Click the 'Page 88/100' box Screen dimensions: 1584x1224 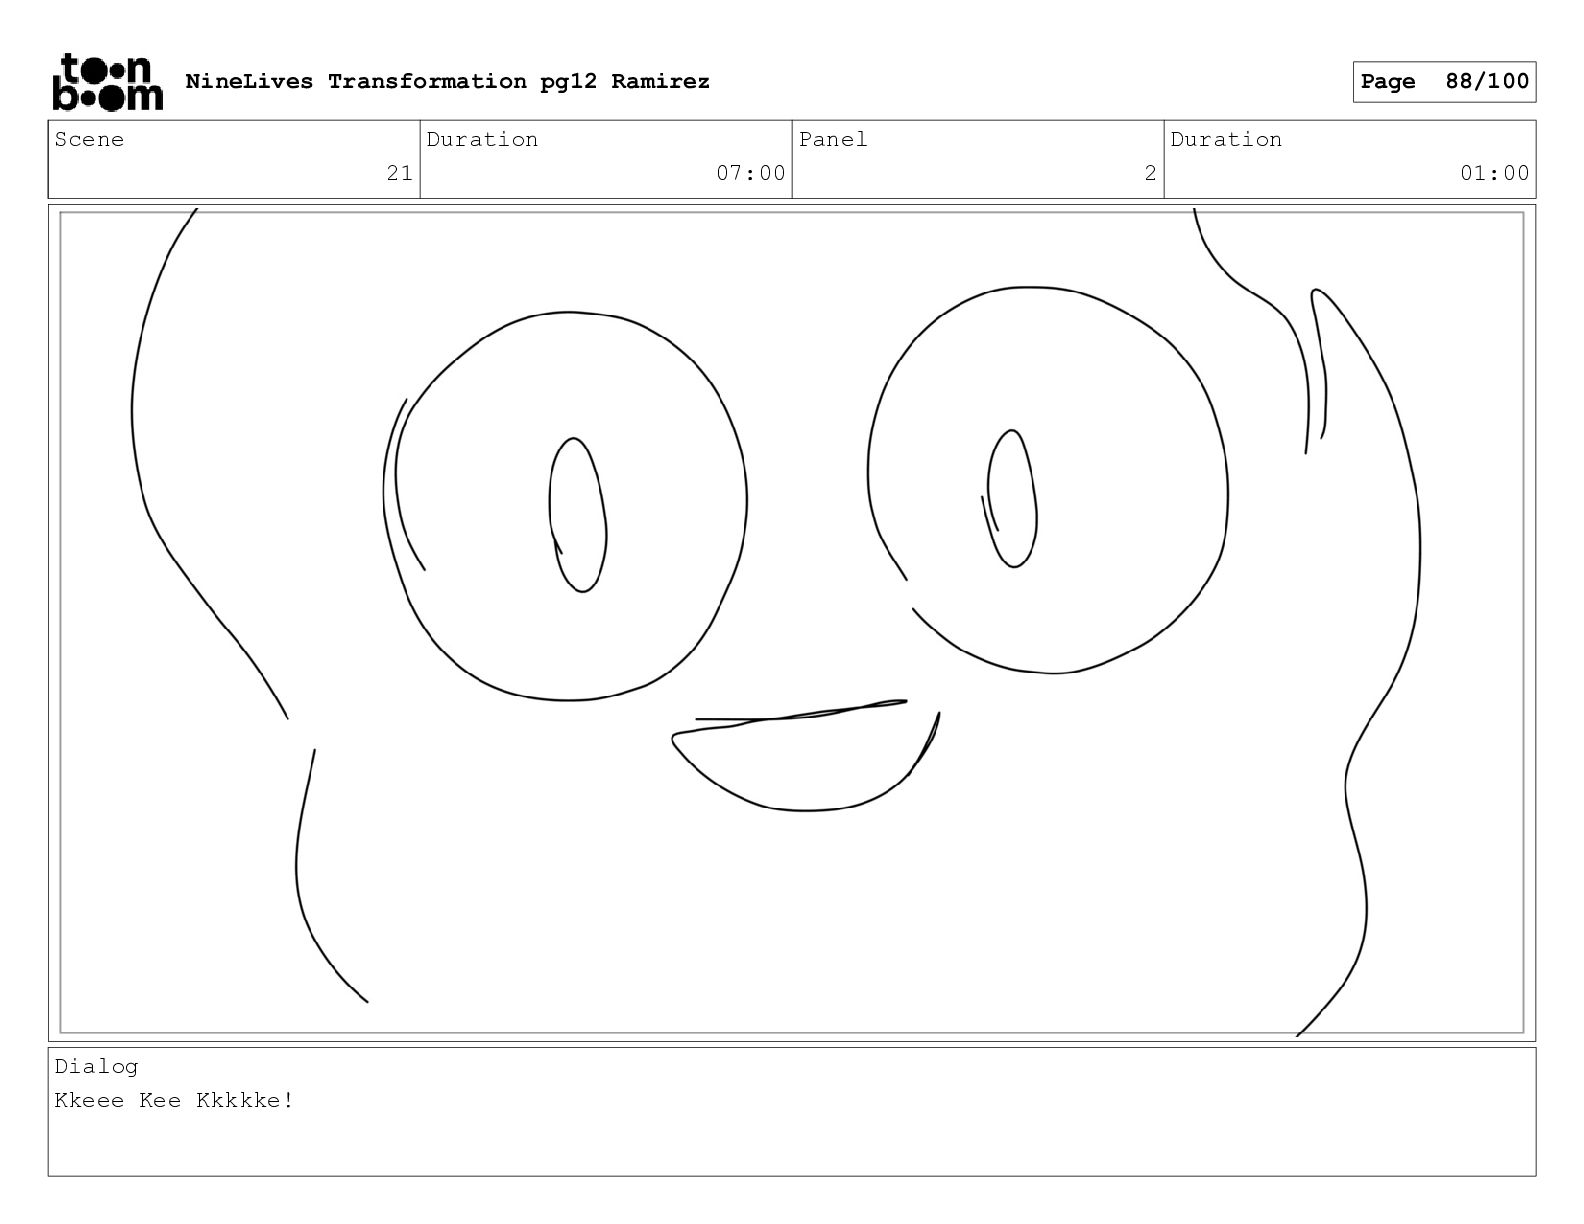[1444, 82]
